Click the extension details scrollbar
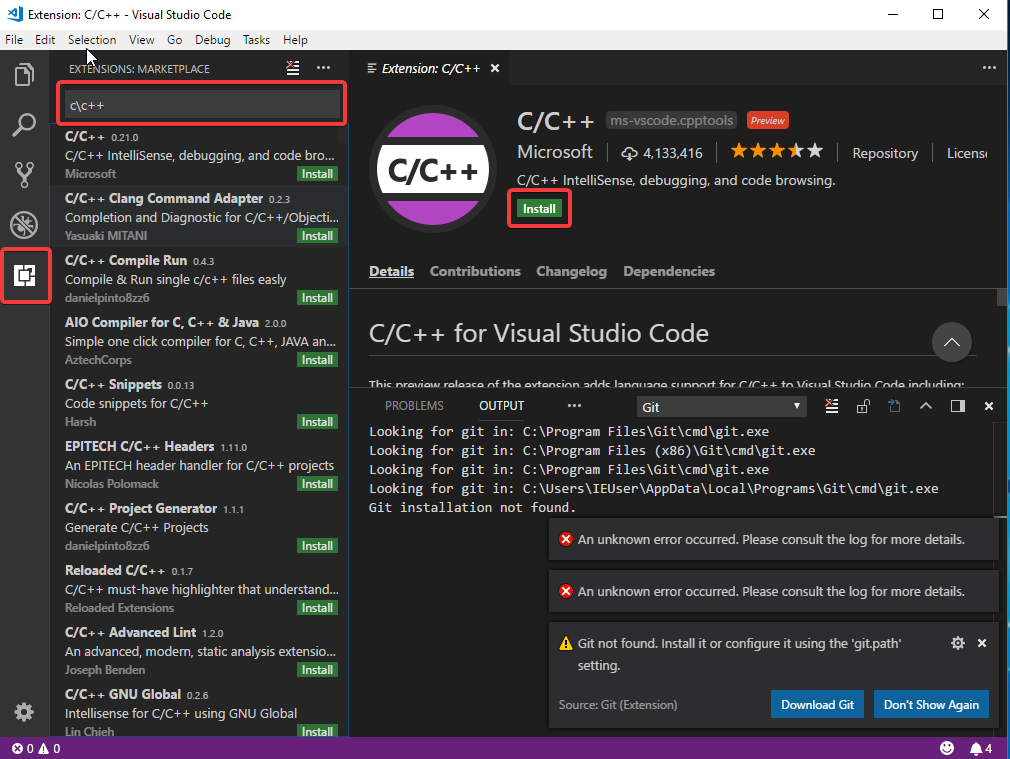The height and width of the screenshot is (759, 1010). pyautogui.click(x=1002, y=297)
